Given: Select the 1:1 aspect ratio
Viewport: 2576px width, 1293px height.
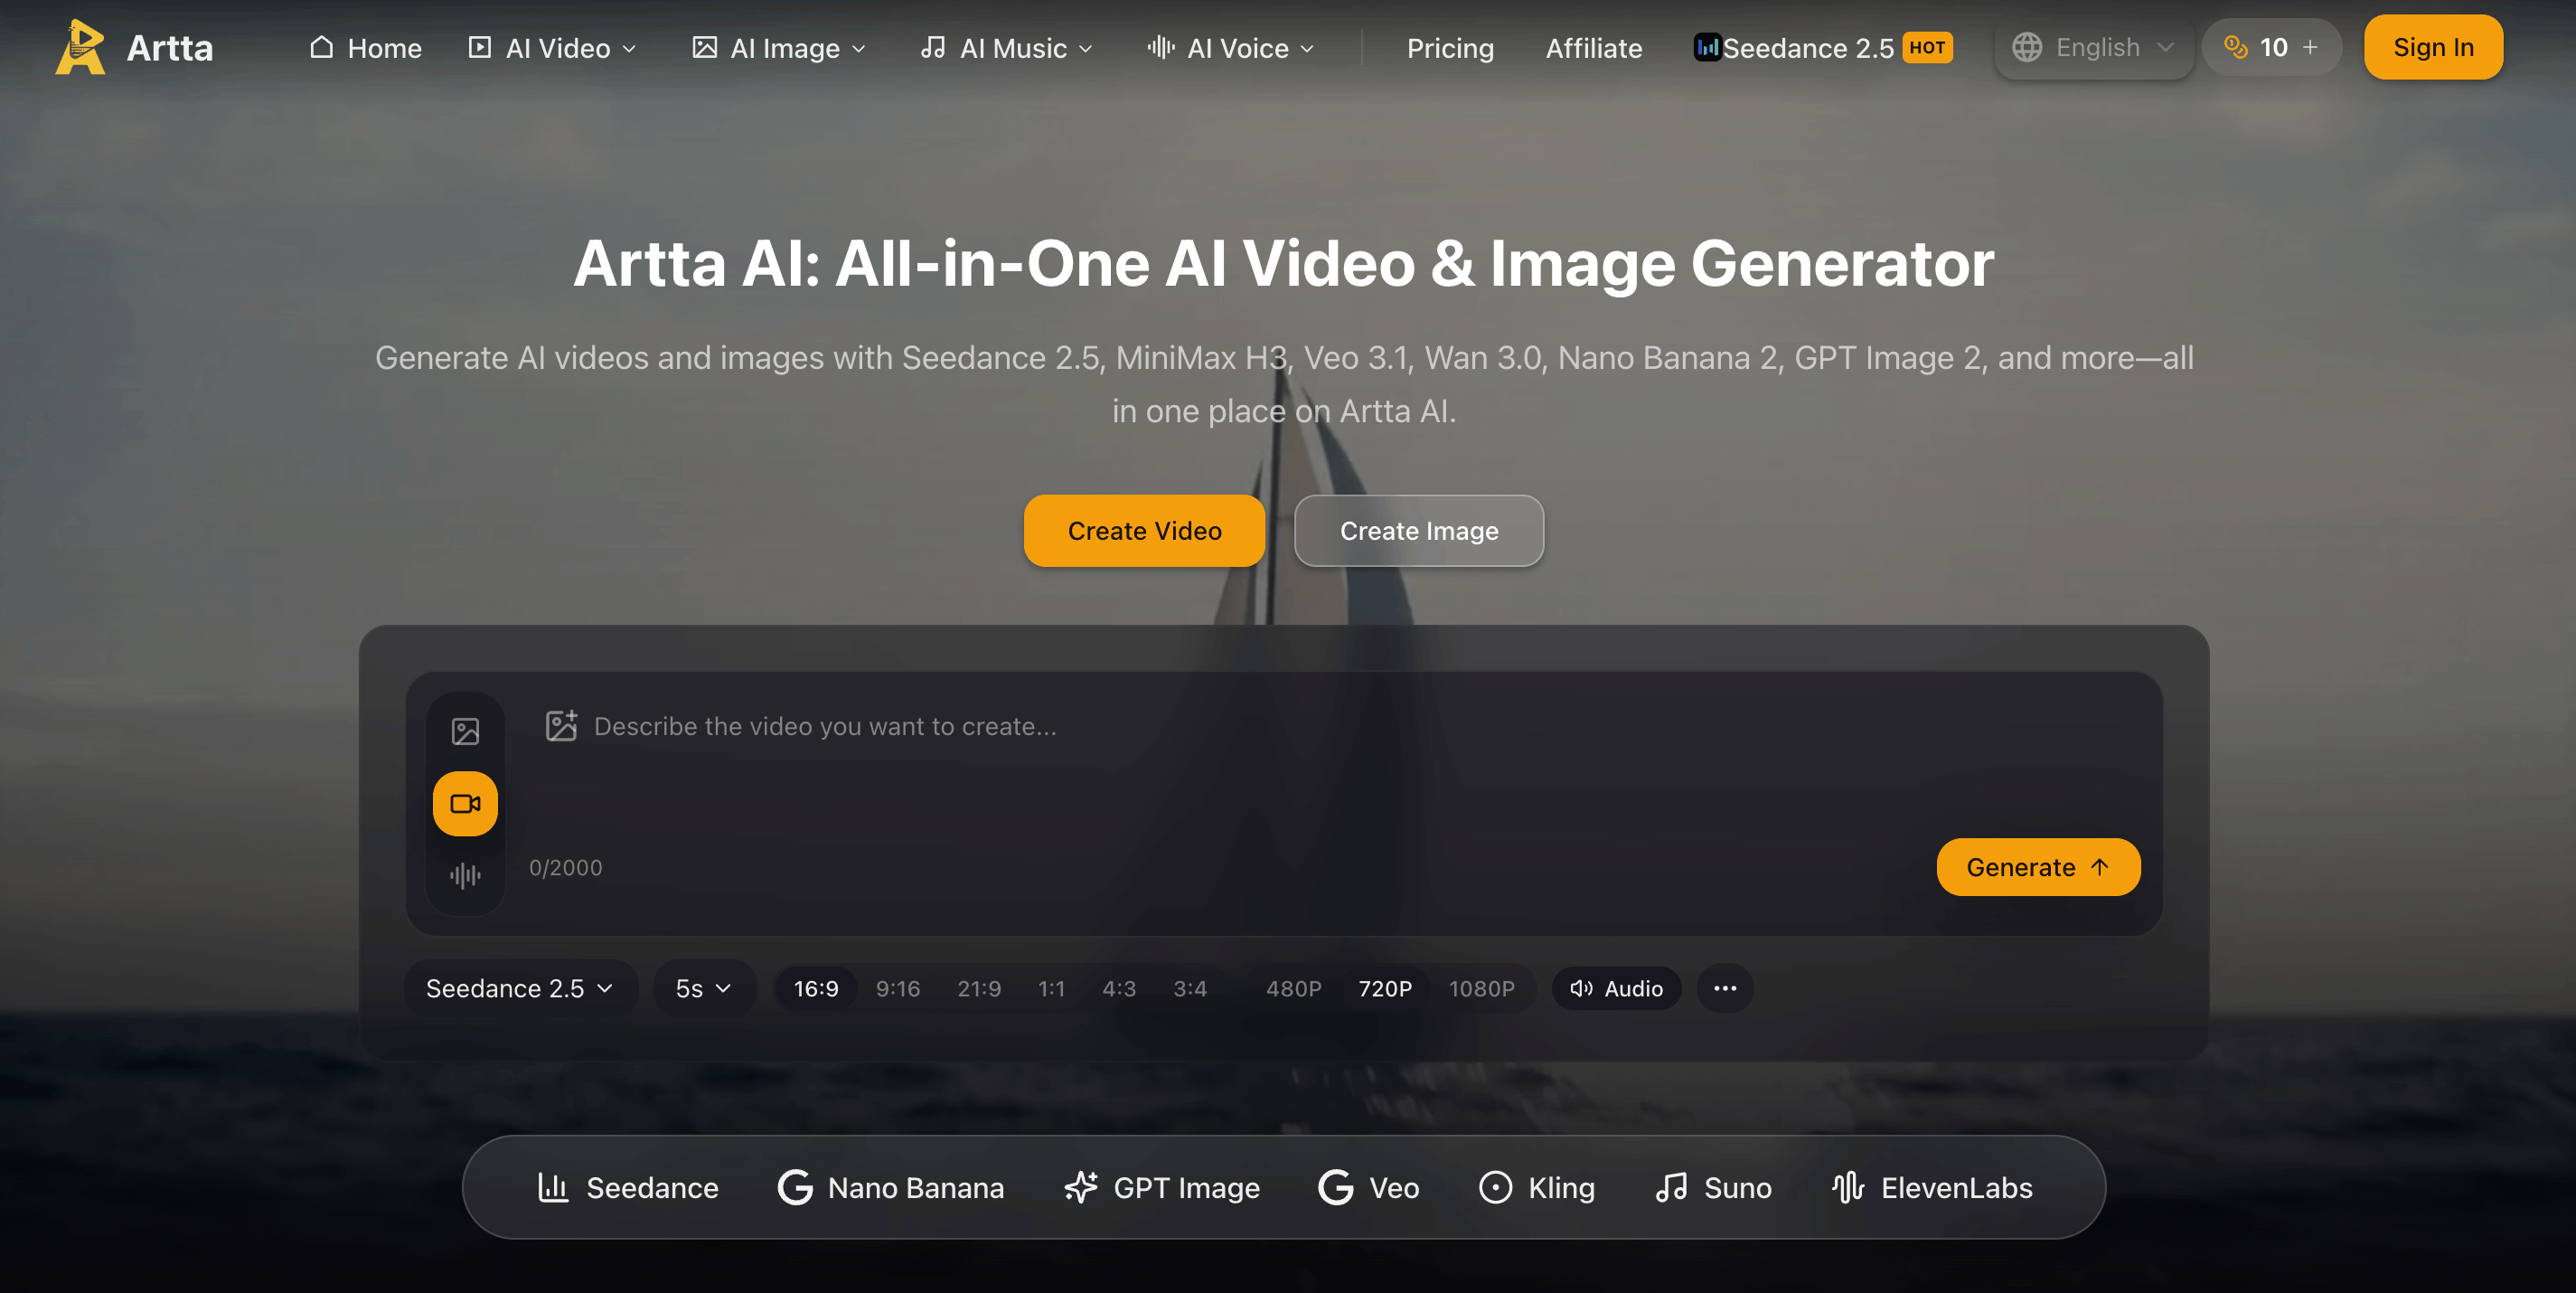Looking at the screenshot, I should 1051,988.
